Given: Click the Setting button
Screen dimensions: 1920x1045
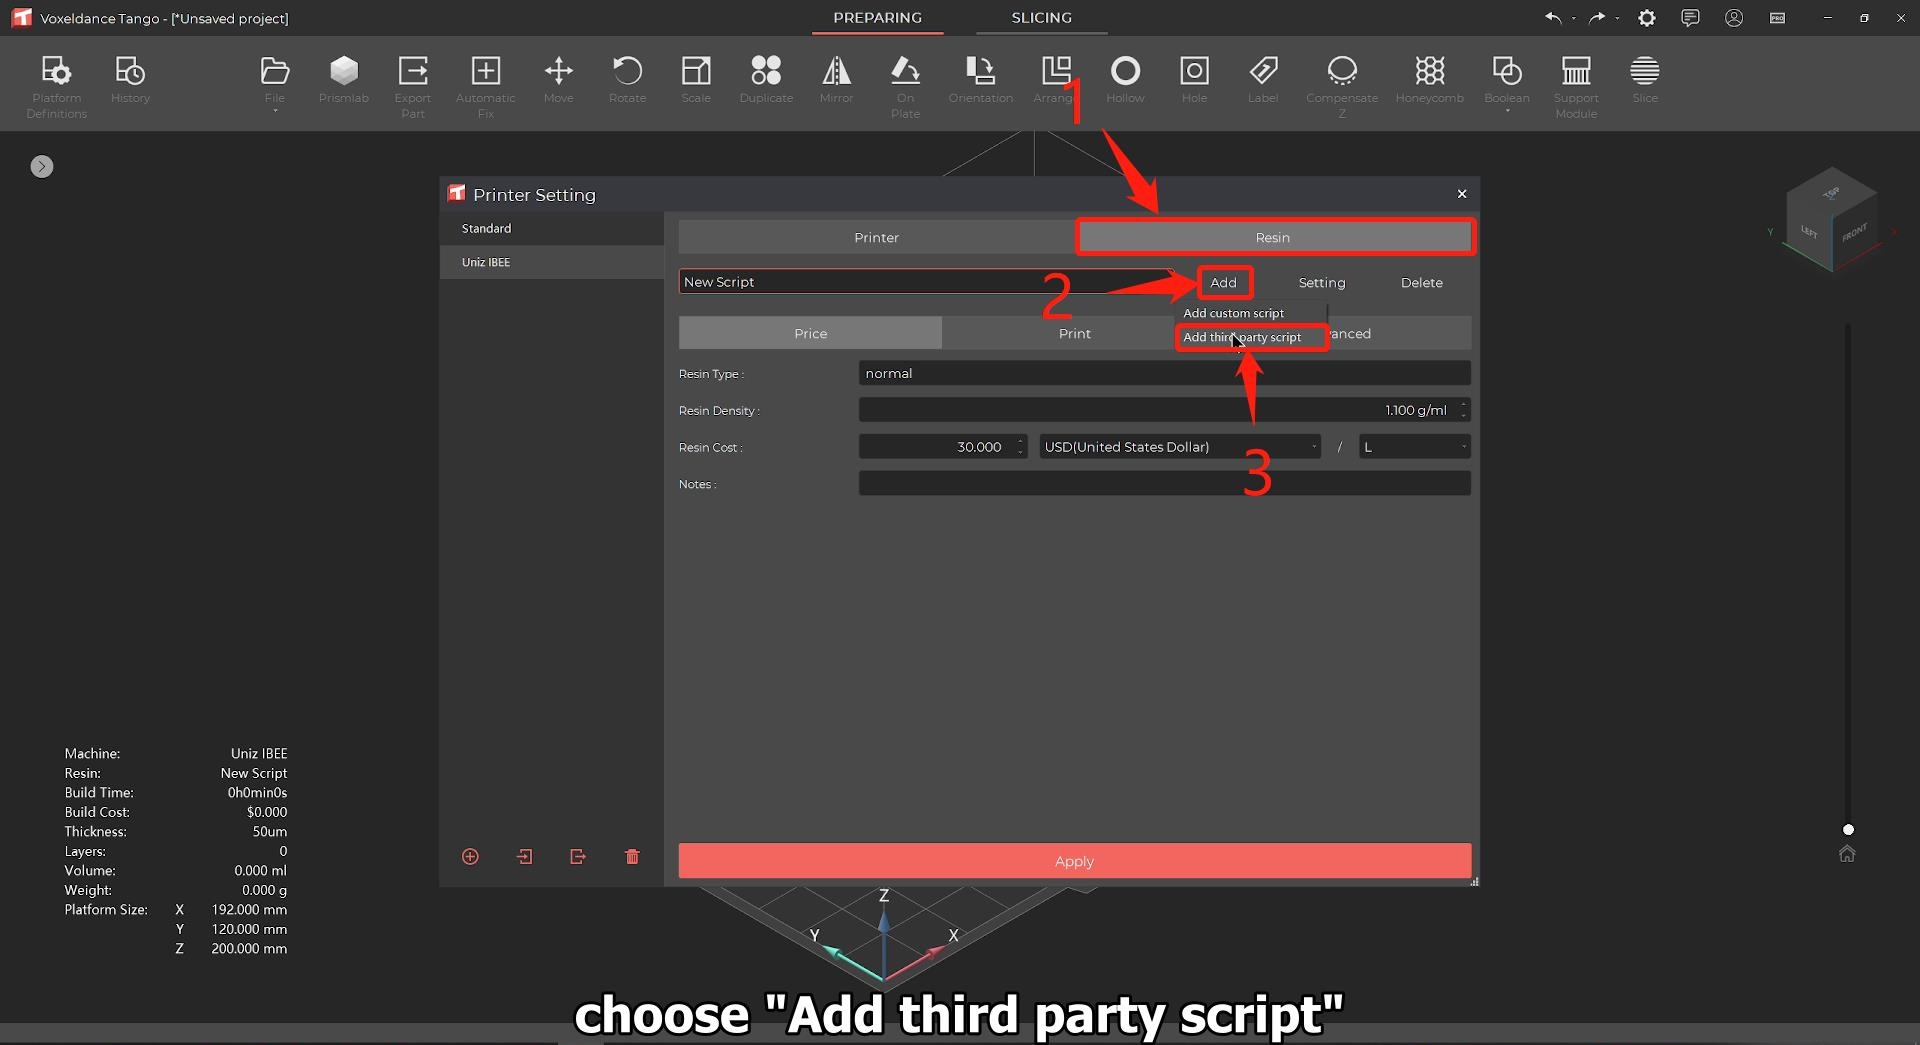Looking at the screenshot, I should click(1322, 282).
